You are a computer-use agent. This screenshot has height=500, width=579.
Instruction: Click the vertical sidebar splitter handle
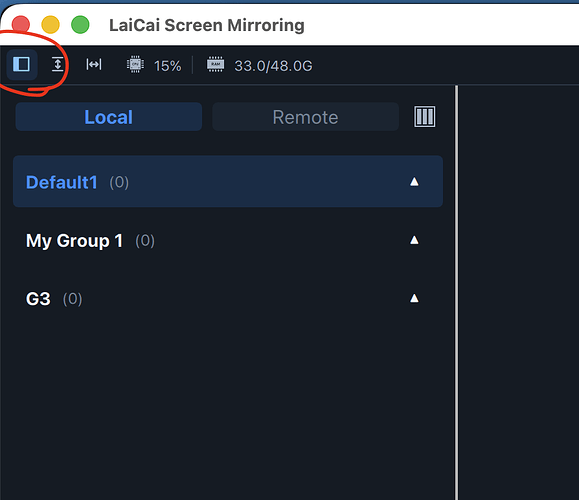coord(456,292)
